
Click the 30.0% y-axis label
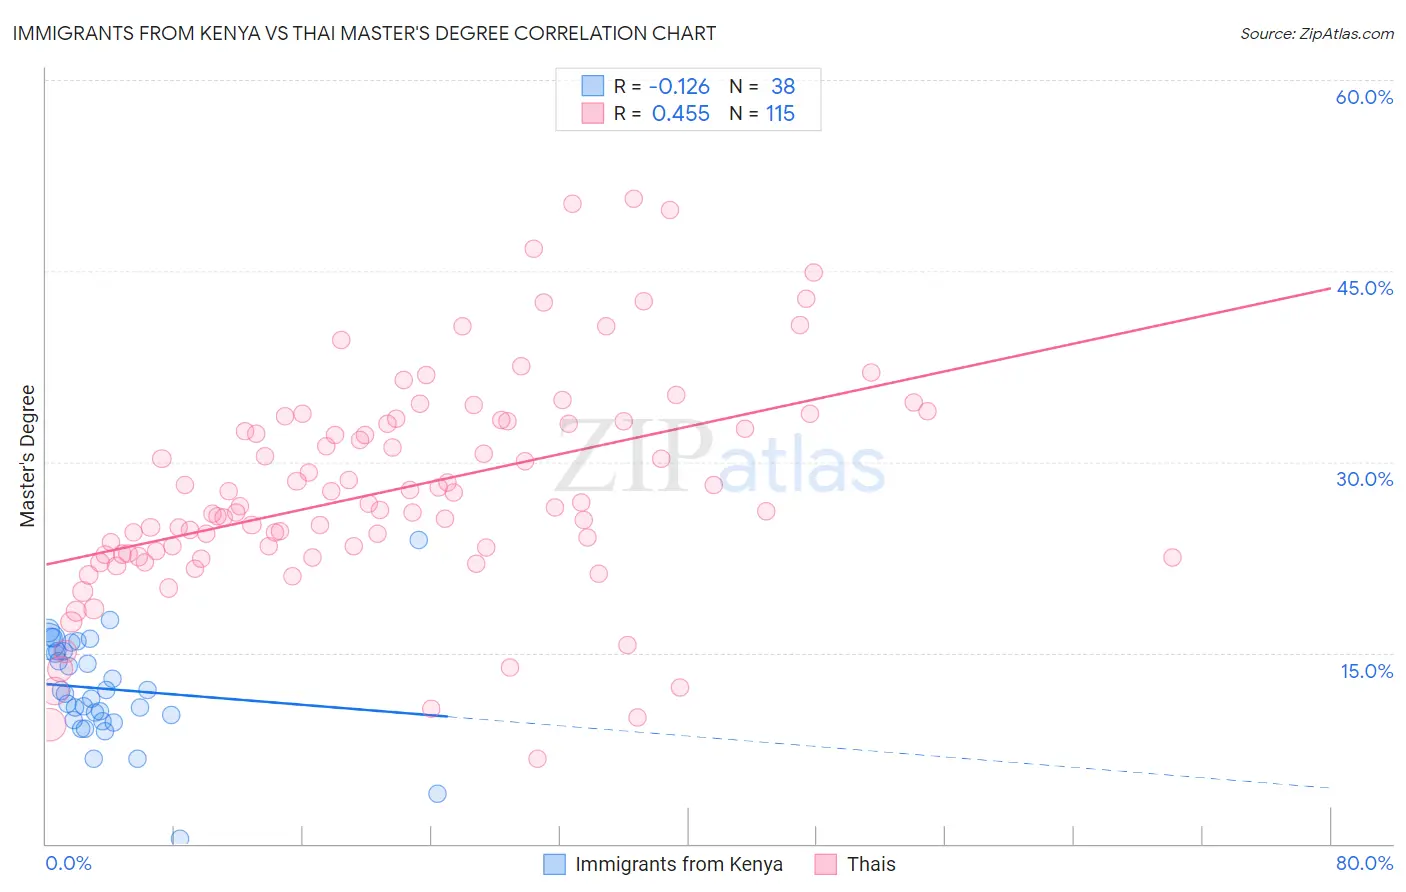point(1364,479)
